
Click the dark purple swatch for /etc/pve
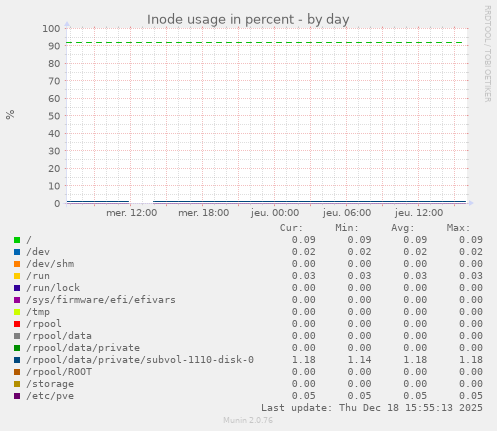pyautogui.click(x=17, y=396)
